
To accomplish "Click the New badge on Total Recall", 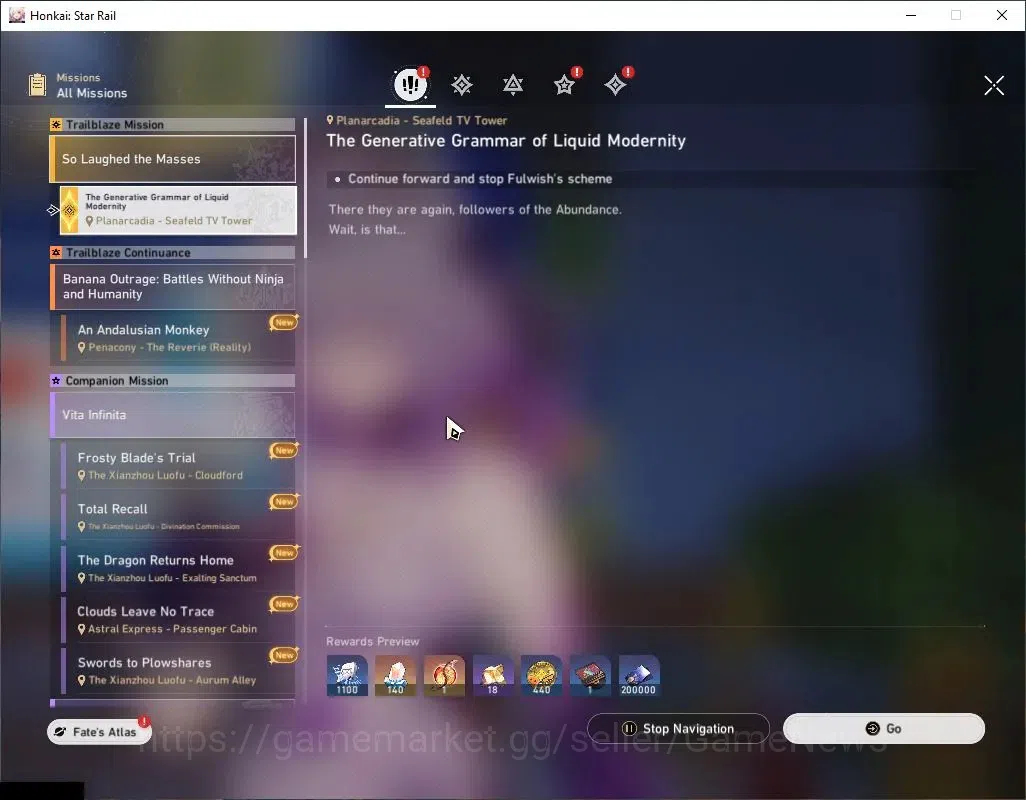I will click(x=284, y=502).
